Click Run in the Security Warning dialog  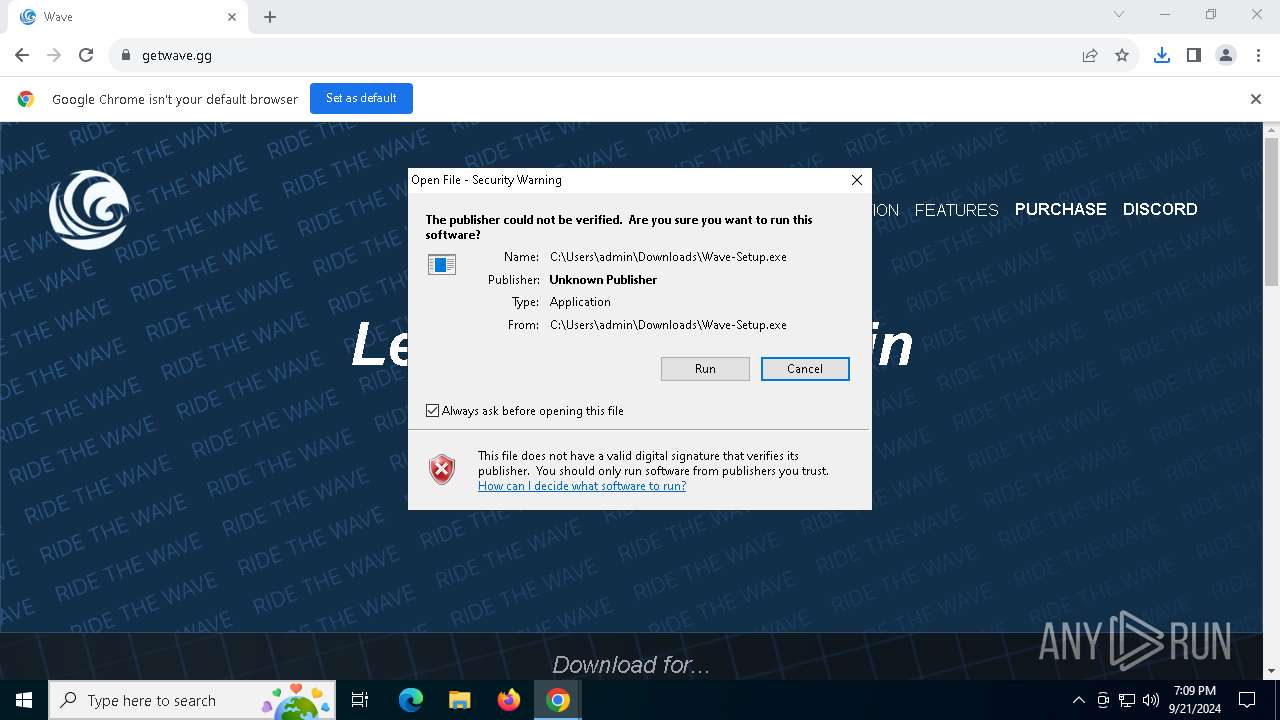click(705, 369)
